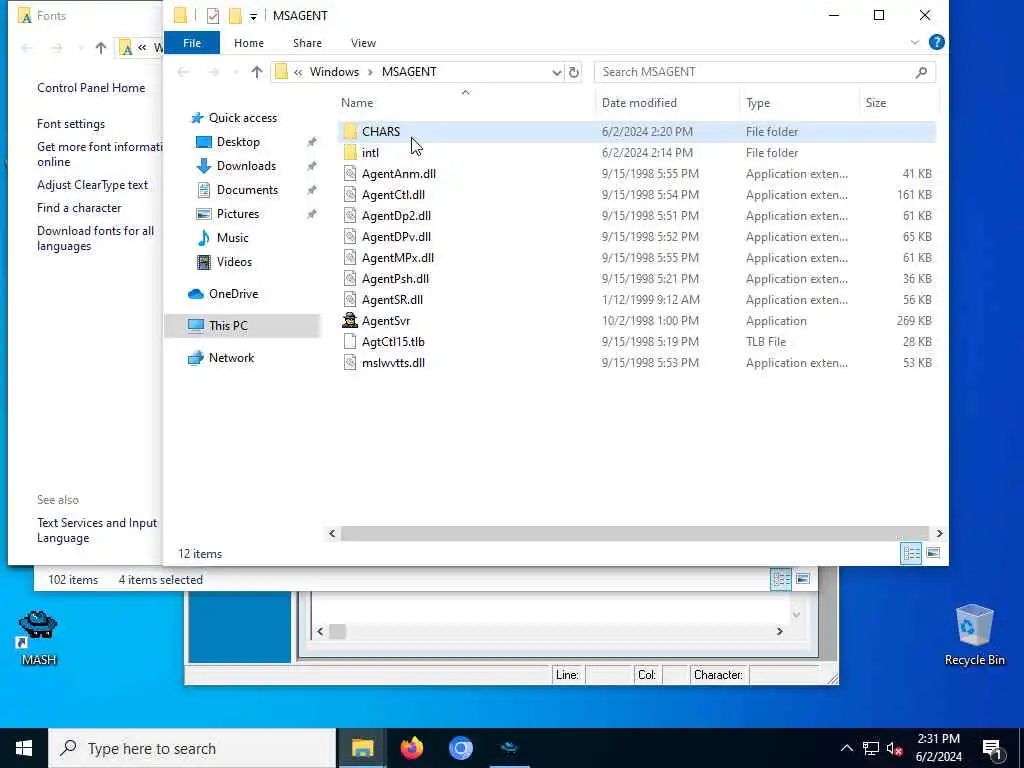1024x768 pixels.
Task: Select the AgentSvr application icon
Action: 350,321
